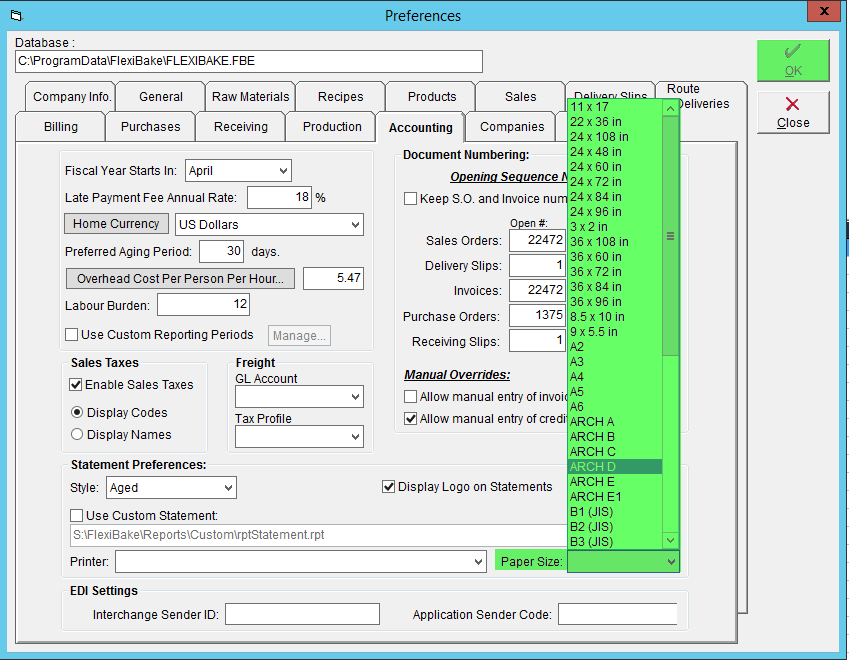849x660 pixels.
Task: Open the Company Info. tab
Action: point(71,97)
